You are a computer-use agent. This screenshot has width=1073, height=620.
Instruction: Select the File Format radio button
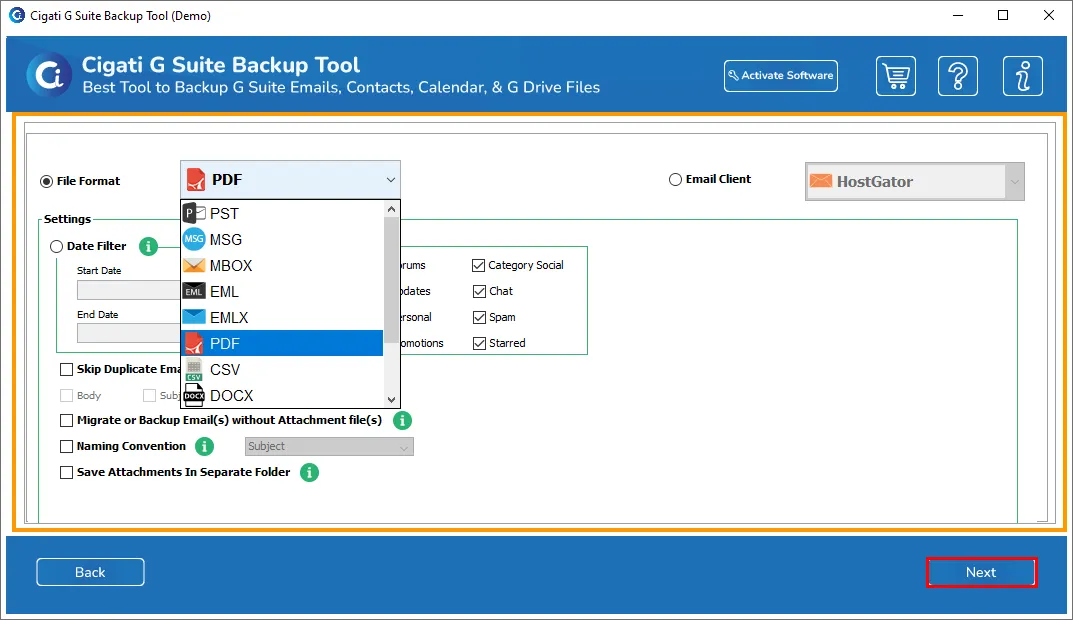(47, 181)
